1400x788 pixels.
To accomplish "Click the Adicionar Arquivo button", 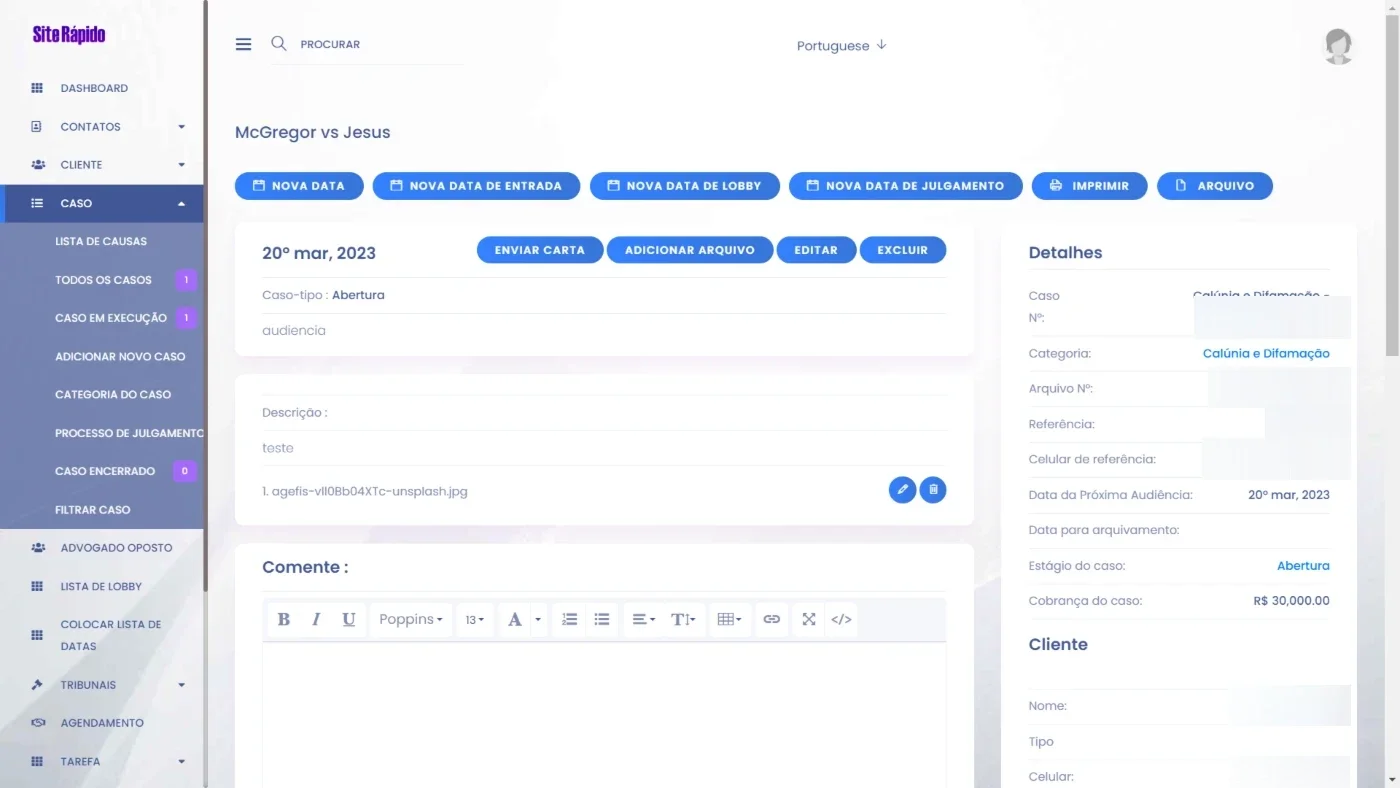I will 690,250.
